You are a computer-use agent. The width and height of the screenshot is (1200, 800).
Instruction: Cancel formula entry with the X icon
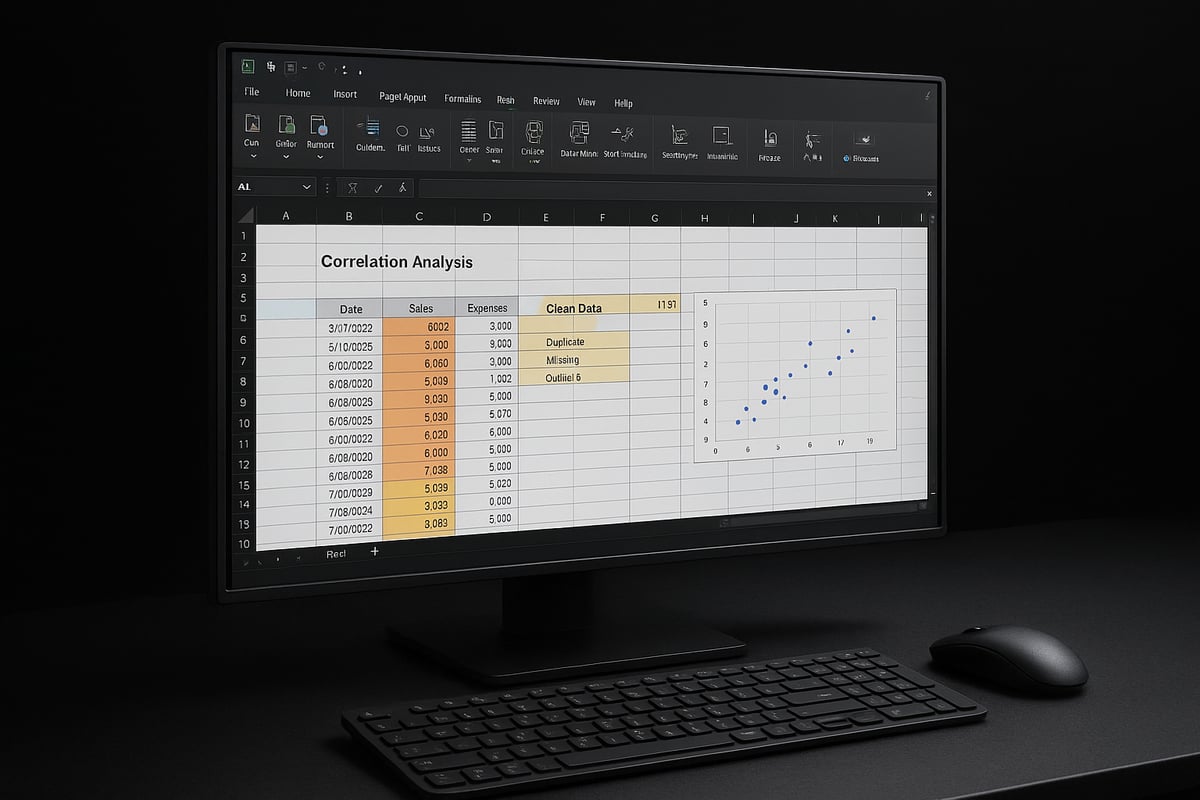tap(351, 187)
